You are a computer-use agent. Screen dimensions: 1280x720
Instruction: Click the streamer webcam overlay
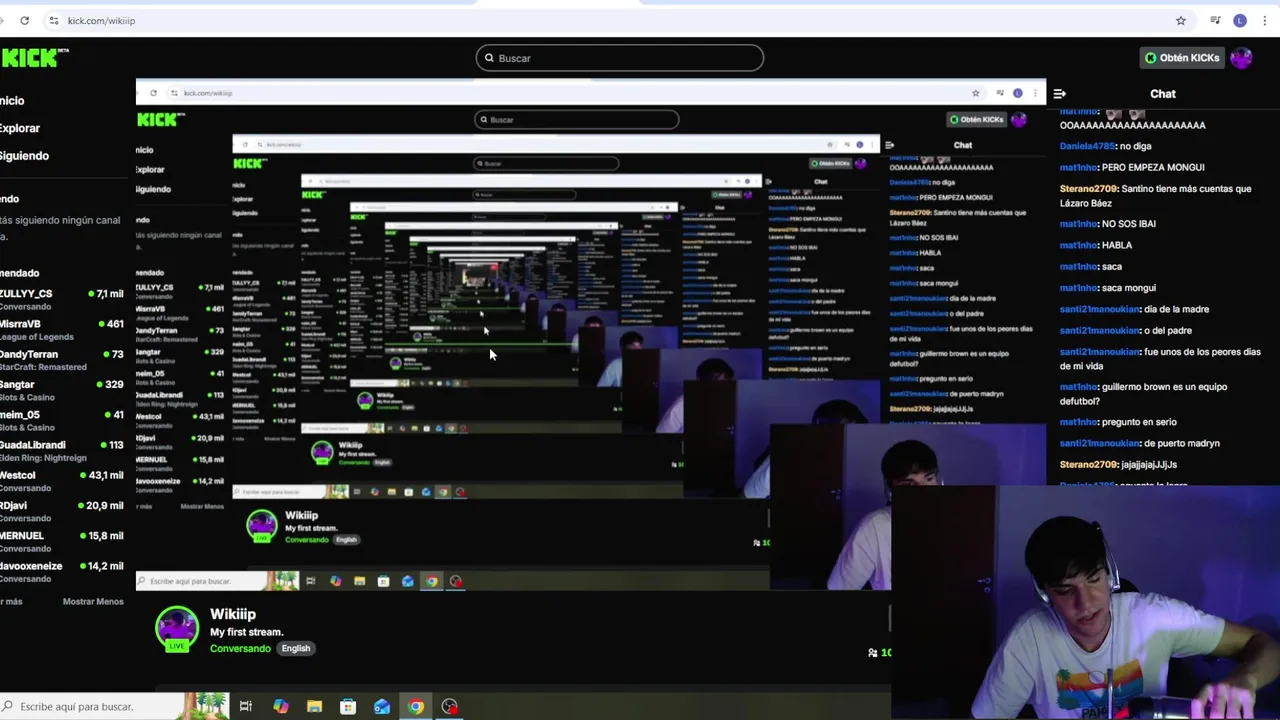tap(1085, 603)
